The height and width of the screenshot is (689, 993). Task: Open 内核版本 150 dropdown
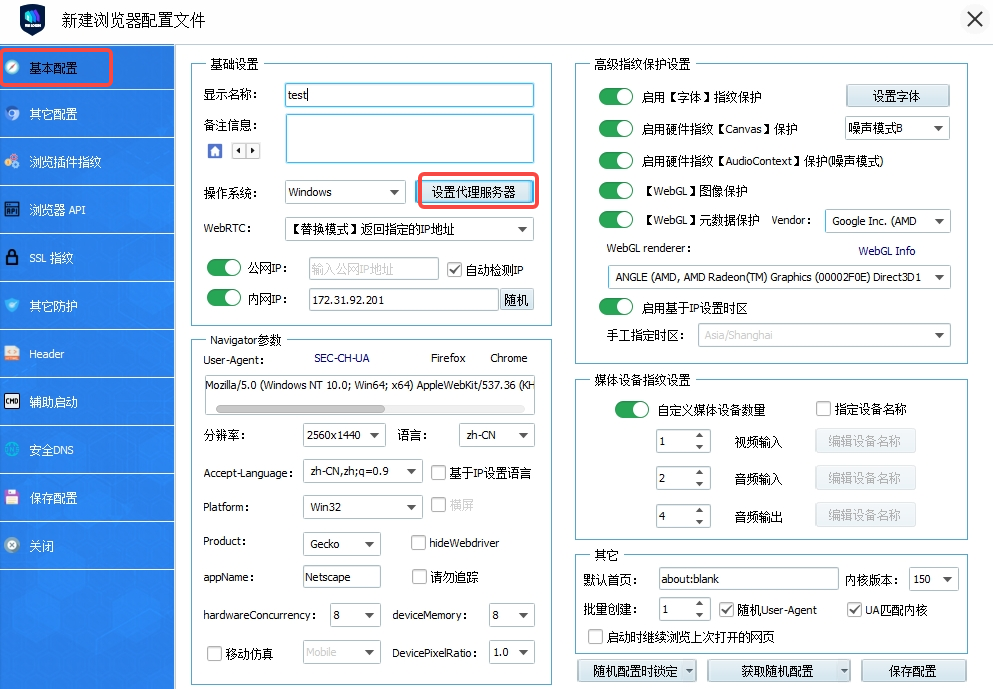(933, 579)
